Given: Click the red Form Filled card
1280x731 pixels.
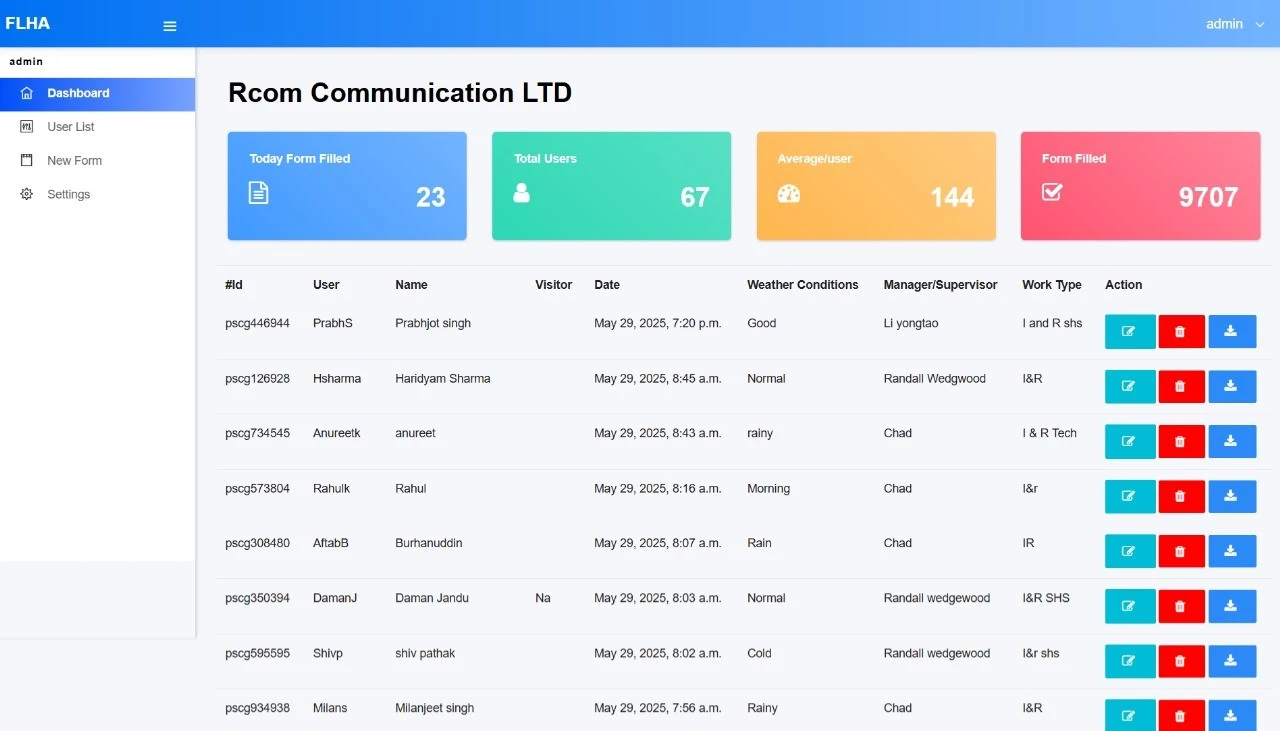Looking at the screenshot, I should 1140,186.
